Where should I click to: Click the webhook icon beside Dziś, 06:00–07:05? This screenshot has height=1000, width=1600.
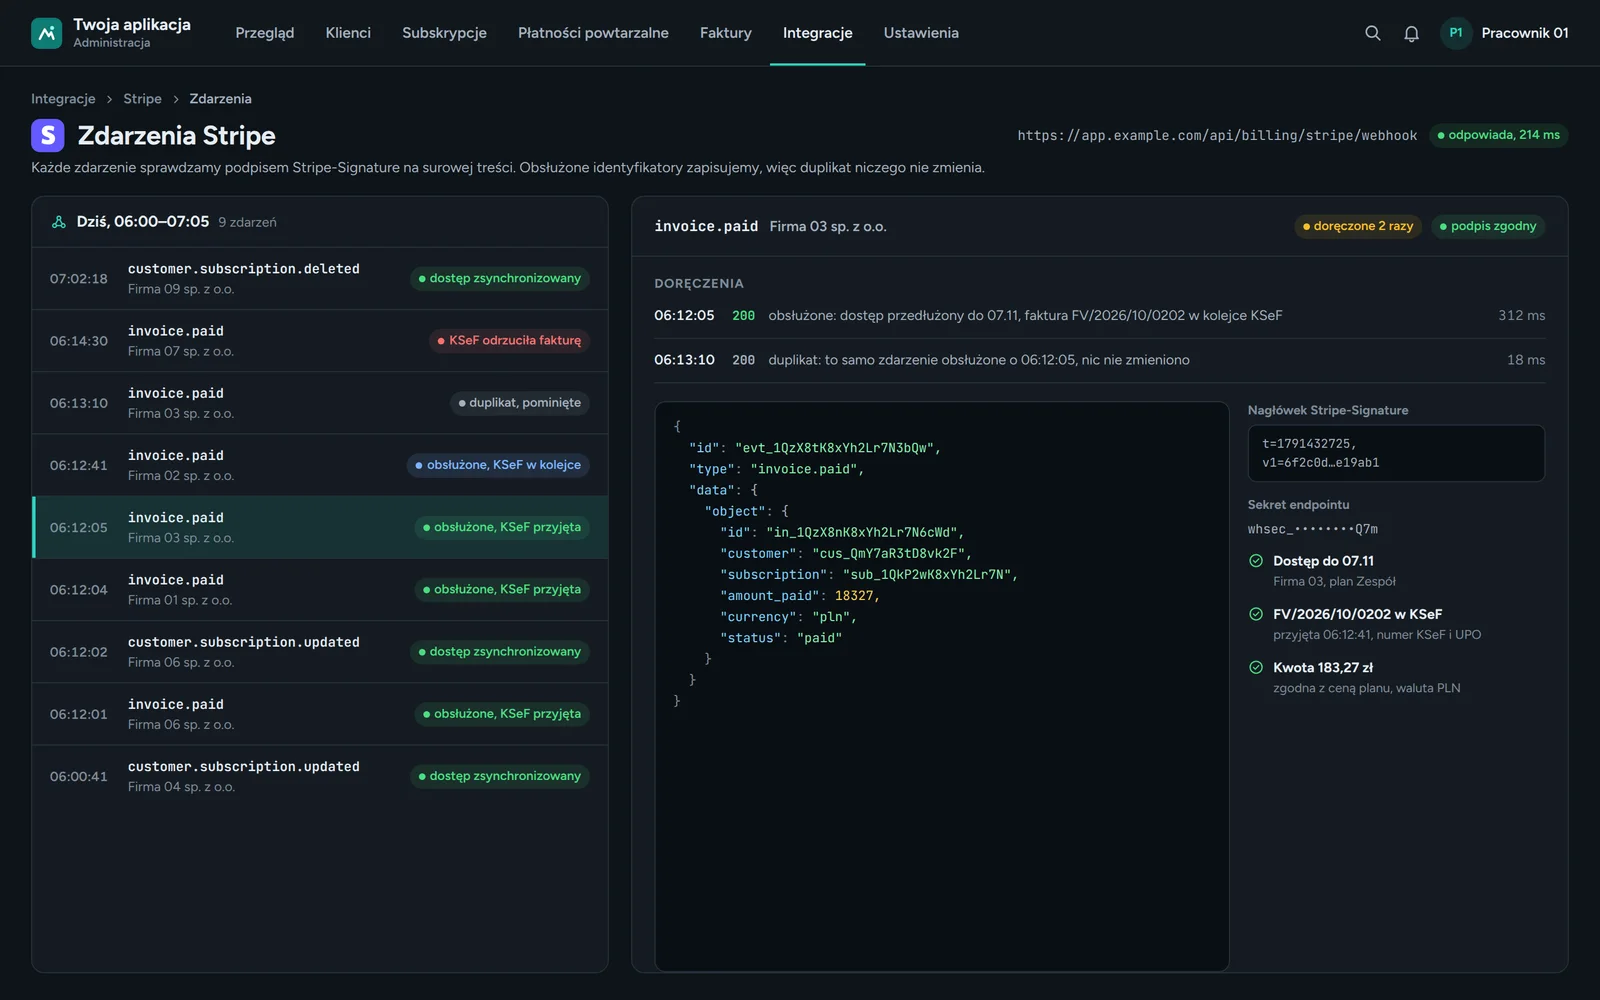pos(59,222)
